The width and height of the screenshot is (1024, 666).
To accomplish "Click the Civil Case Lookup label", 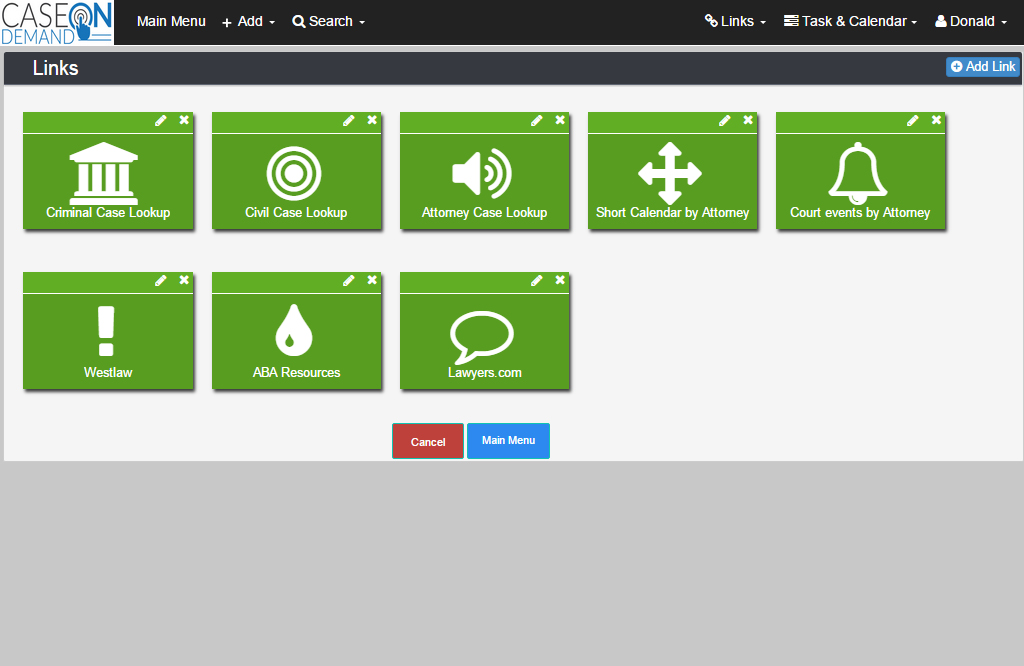I will point(296,213).
